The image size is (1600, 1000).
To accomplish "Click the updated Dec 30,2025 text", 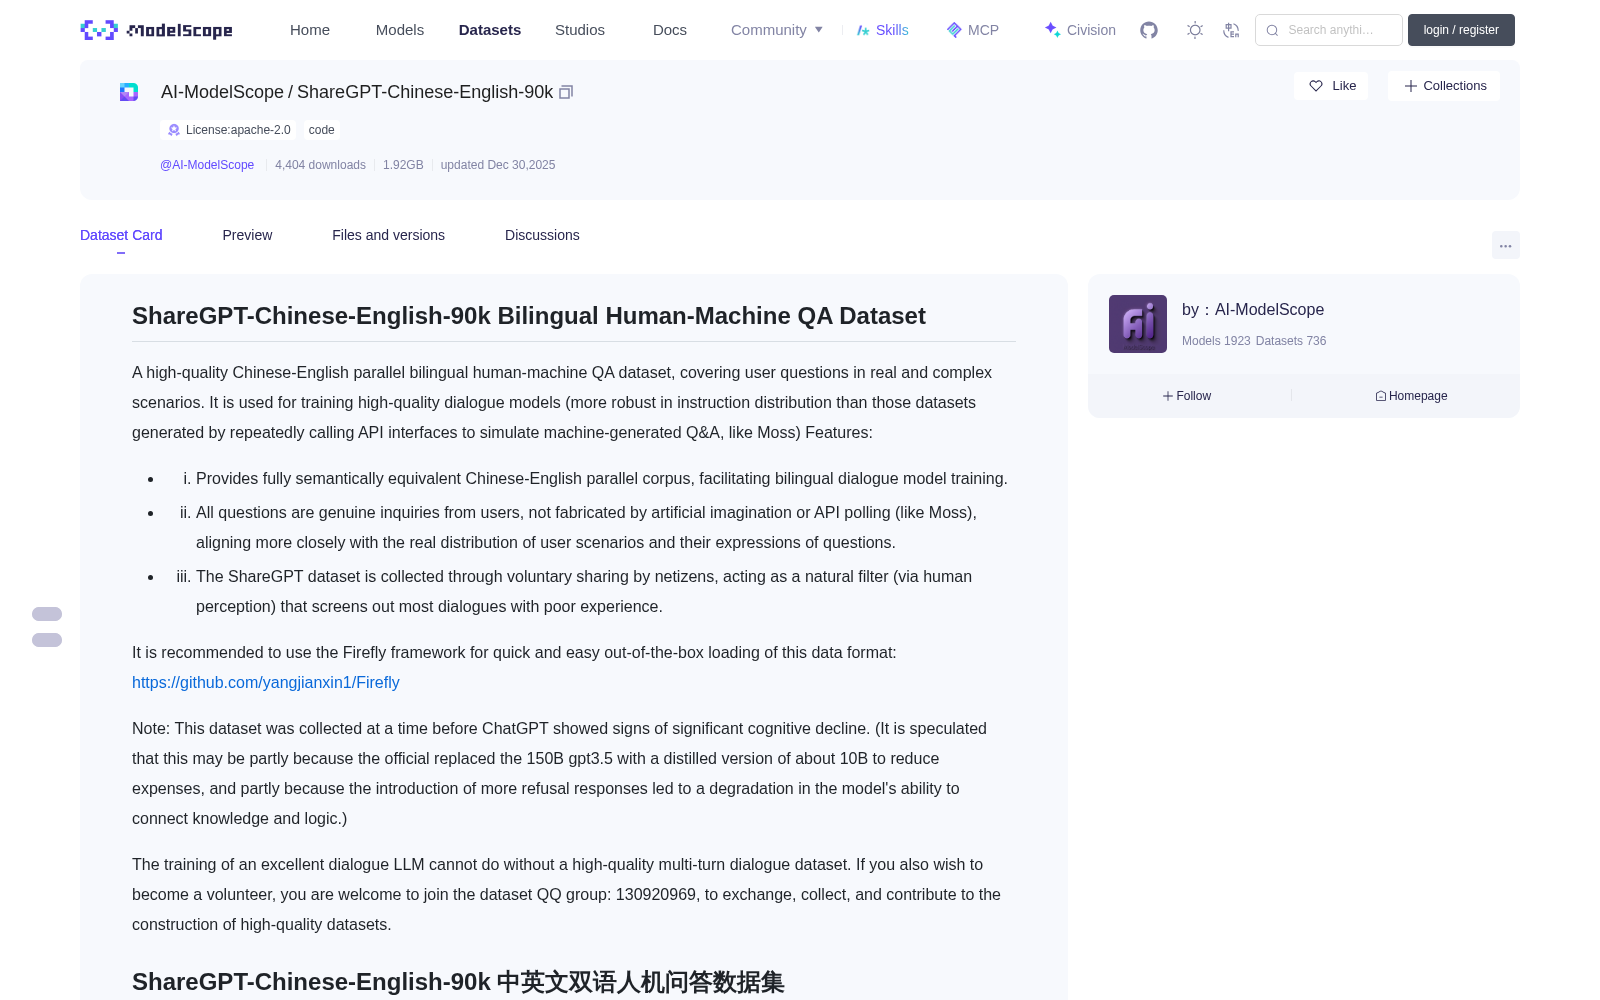I will click(x=498, y=165).
